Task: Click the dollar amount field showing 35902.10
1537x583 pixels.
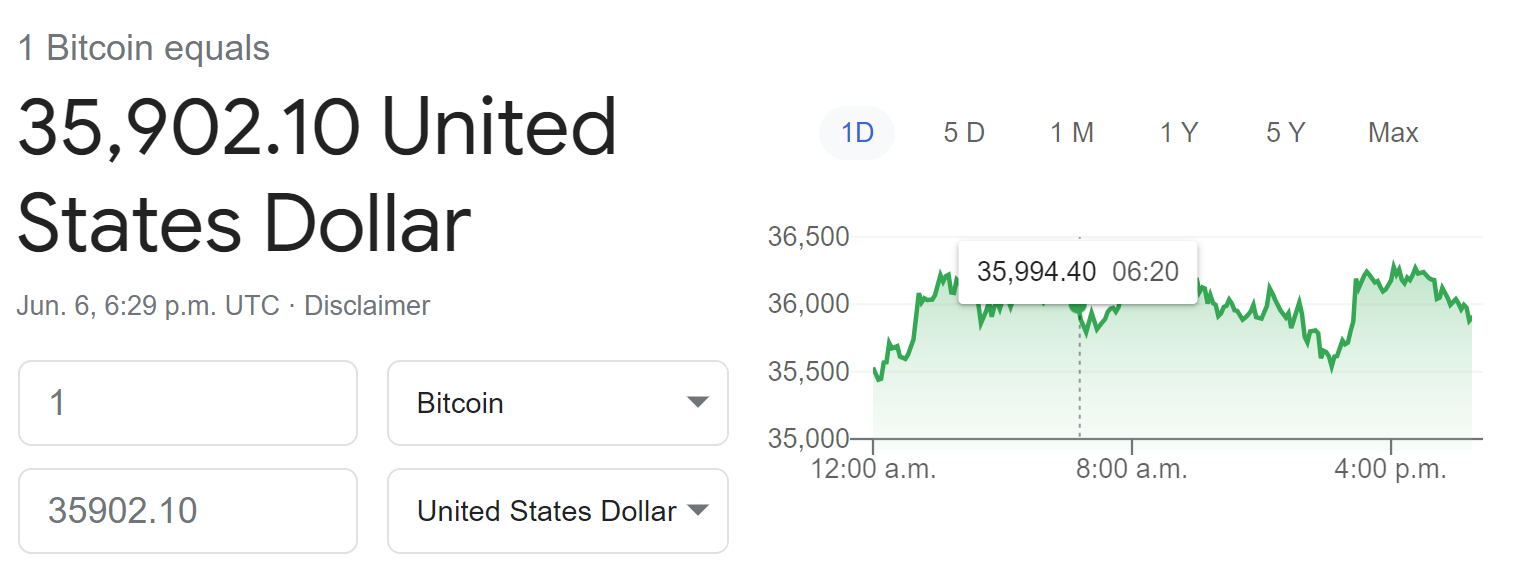Action: click(x=188, y=511)
